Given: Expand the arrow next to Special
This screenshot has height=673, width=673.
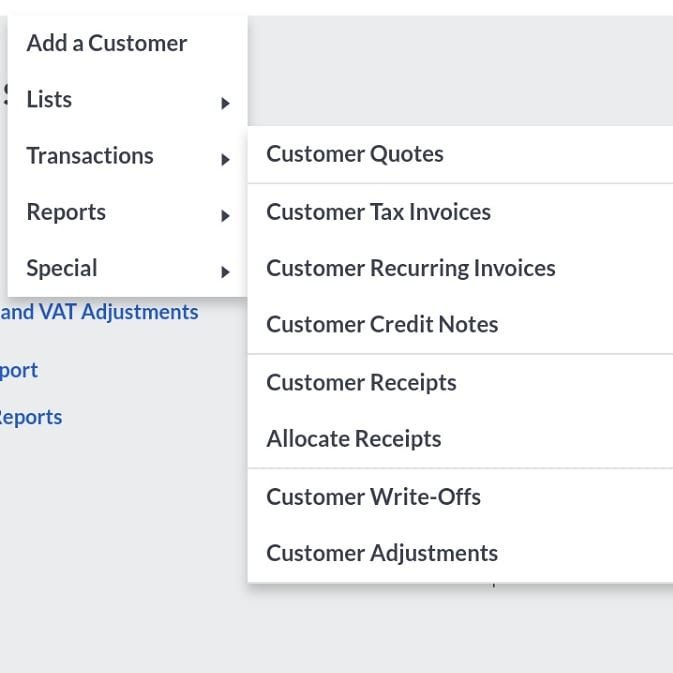Looking at the screenshot, I should (225, 272).
